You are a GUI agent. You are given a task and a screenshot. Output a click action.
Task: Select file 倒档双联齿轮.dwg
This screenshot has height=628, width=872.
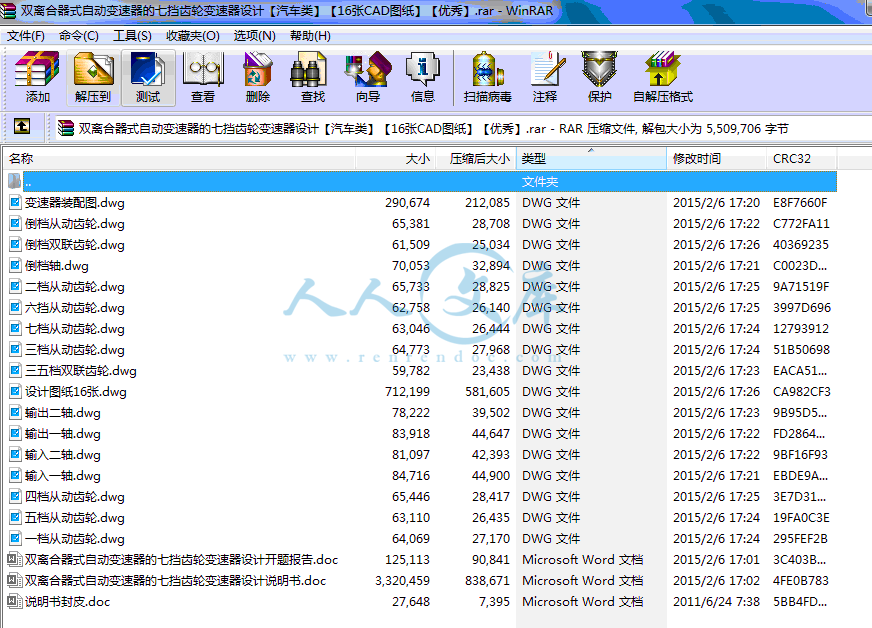pos(75,245)
